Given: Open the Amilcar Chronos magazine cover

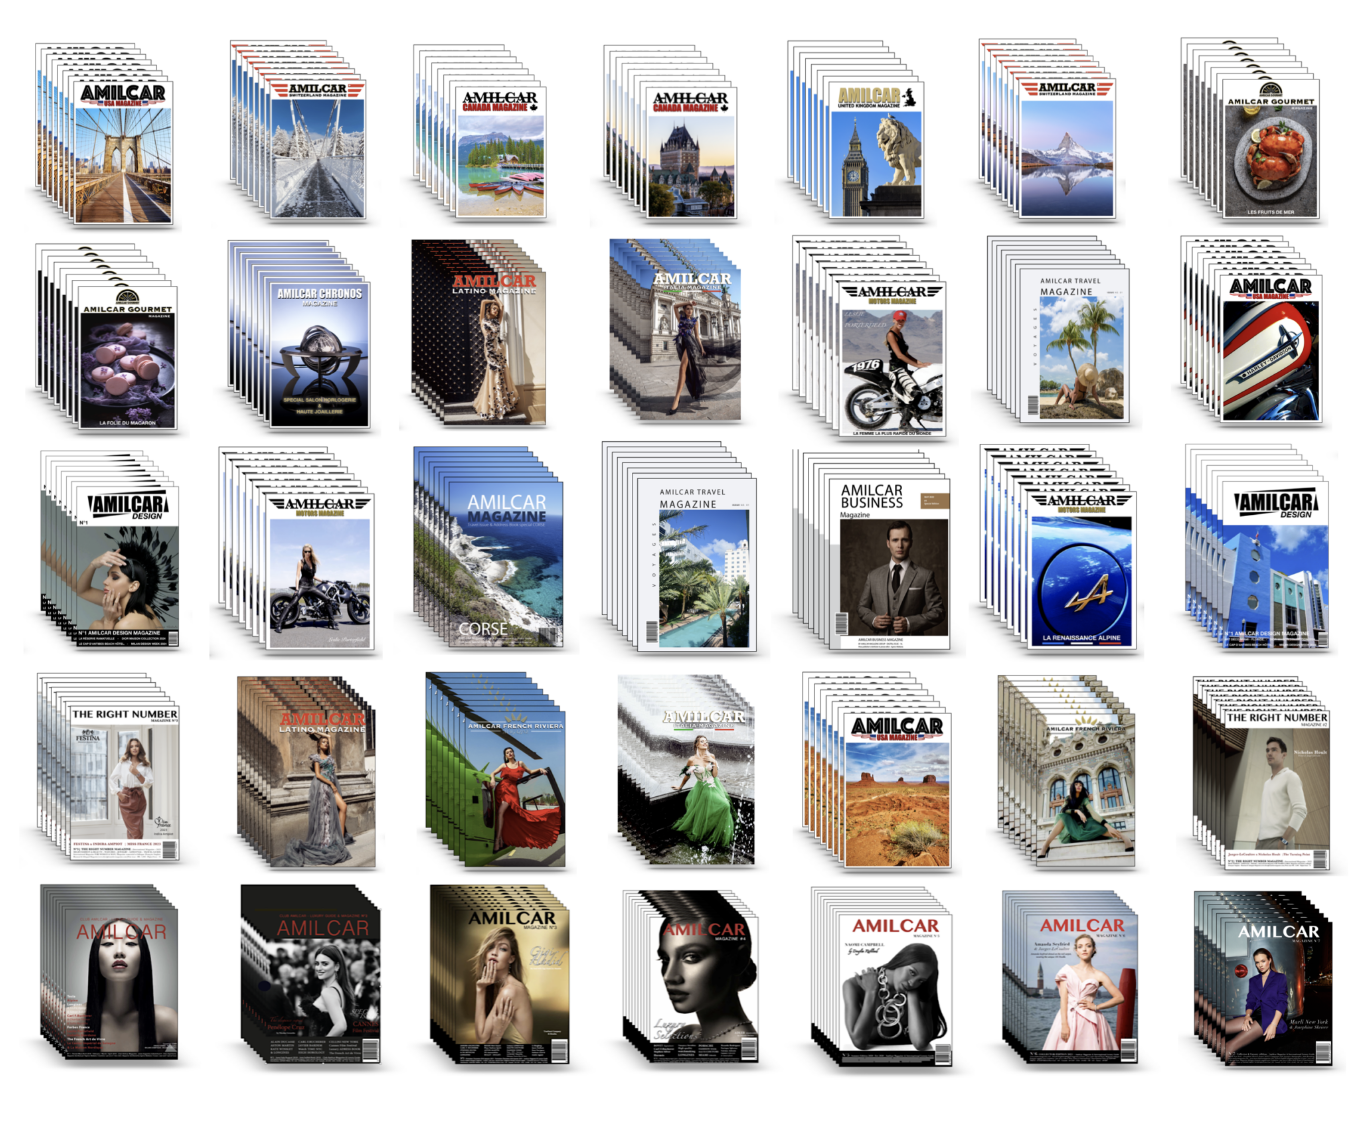Looking at the screenshot, I should (x=319, y=355).
